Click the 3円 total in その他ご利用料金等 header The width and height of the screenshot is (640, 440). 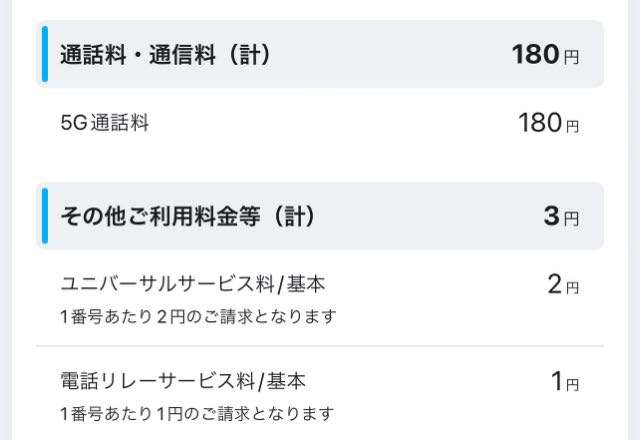[561, 216]
